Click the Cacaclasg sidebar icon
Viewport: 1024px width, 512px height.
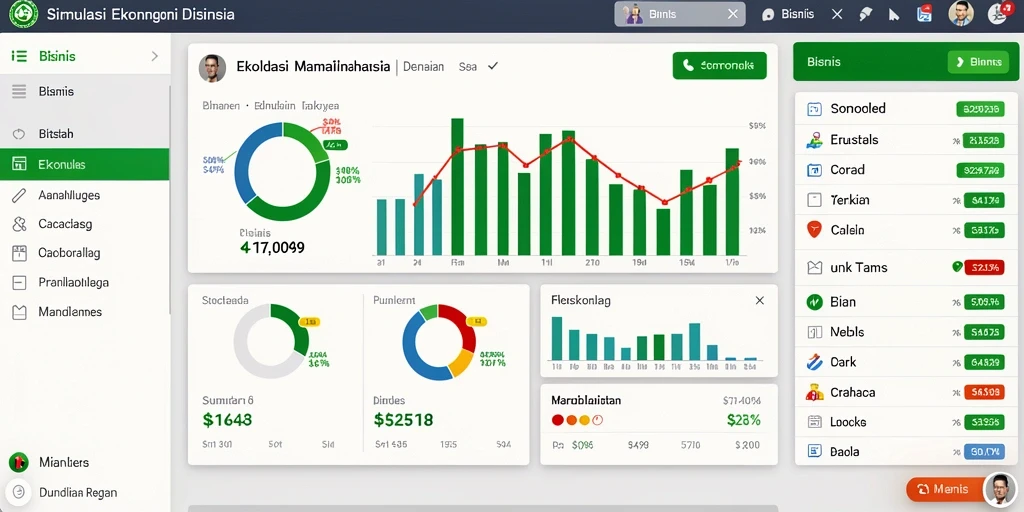click(19, 224)
